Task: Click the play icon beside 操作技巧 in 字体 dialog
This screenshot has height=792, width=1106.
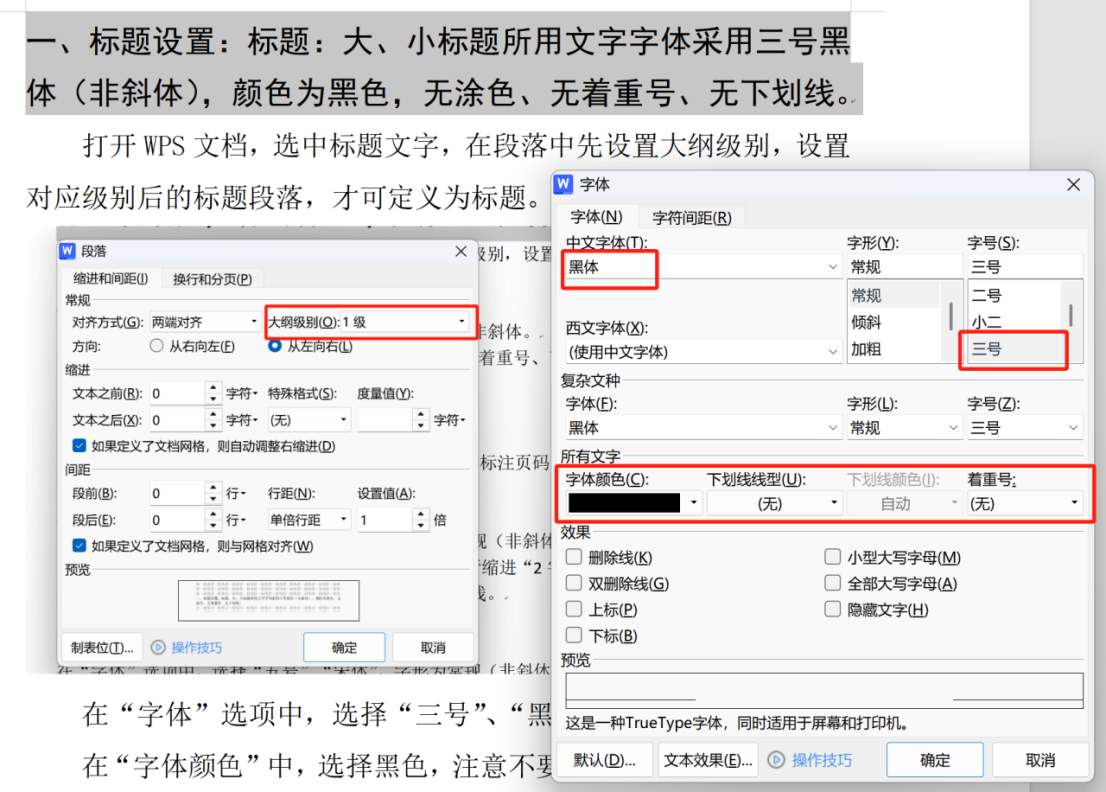Action: [776, 760]
